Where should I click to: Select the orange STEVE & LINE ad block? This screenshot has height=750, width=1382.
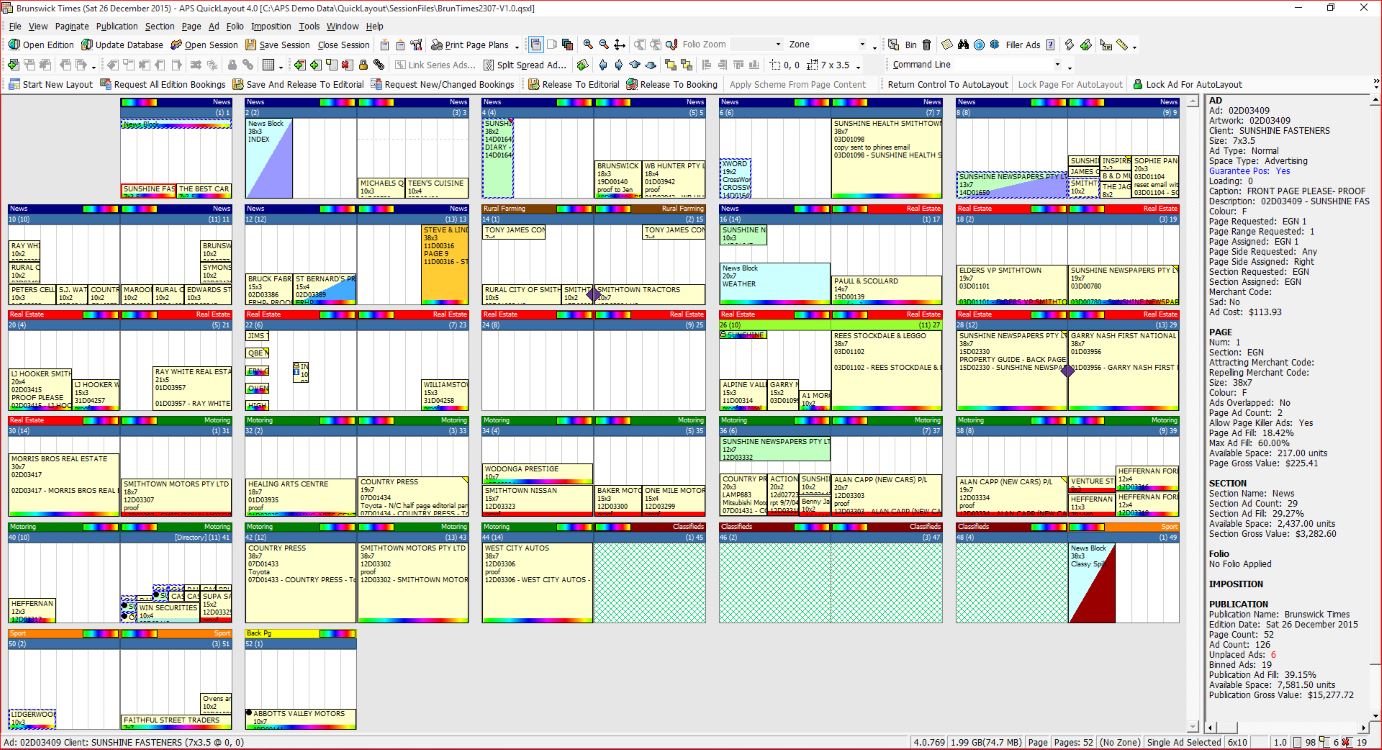[444, 265]
